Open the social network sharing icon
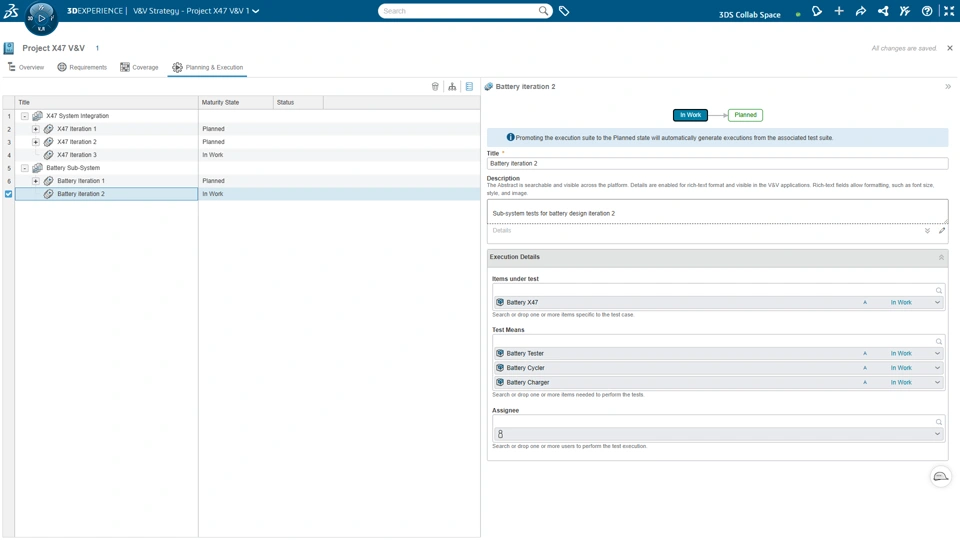Image resolution: width=960 pixels, height=540 pixels. pos(883,11)
